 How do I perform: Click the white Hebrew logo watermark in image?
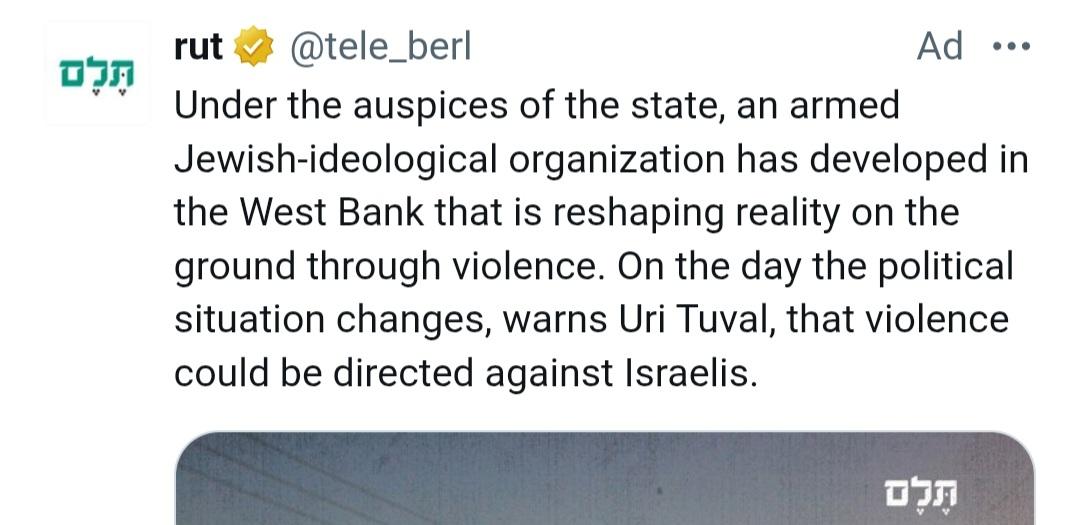(920, 497)
